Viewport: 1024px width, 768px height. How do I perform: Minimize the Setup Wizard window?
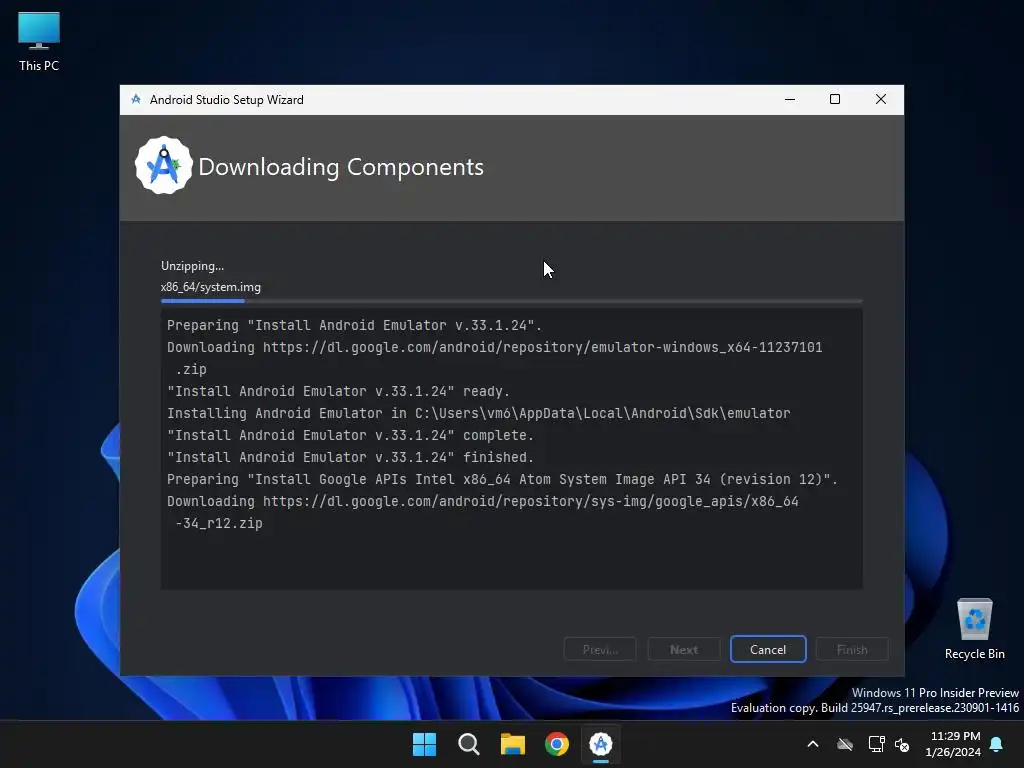790,99
